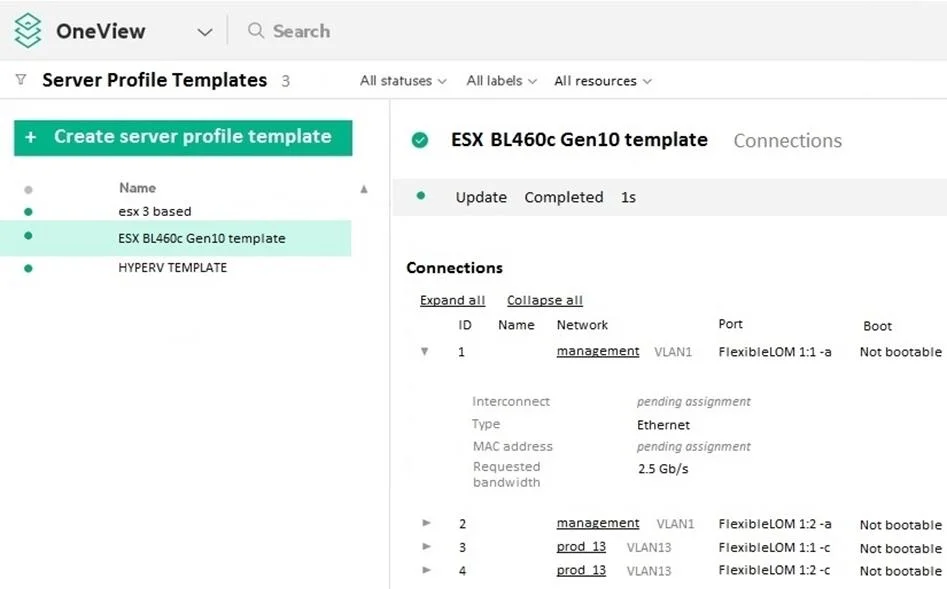The width and height of the screenshot is (947, 589).
Task: Open the OneView main menu chevron
Action: (205, 32)
